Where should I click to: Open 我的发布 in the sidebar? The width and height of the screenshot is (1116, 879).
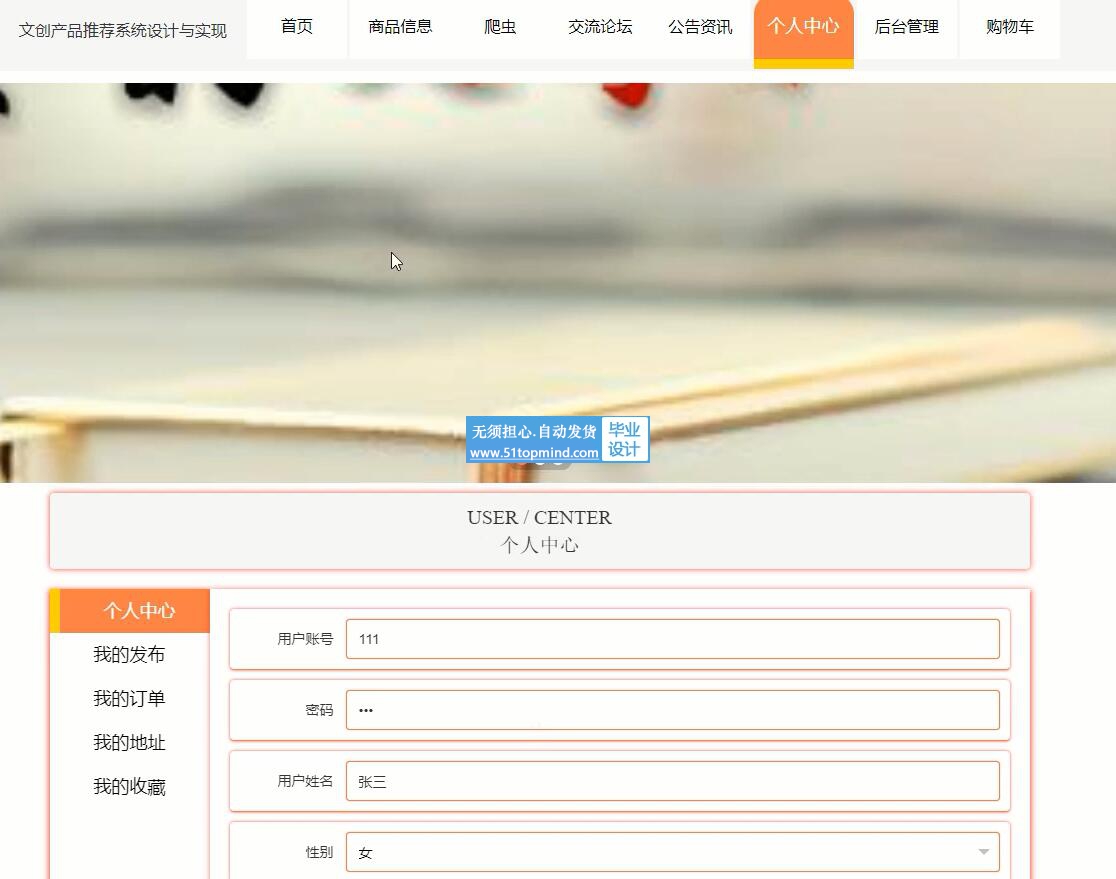click(x=129, y=655)
